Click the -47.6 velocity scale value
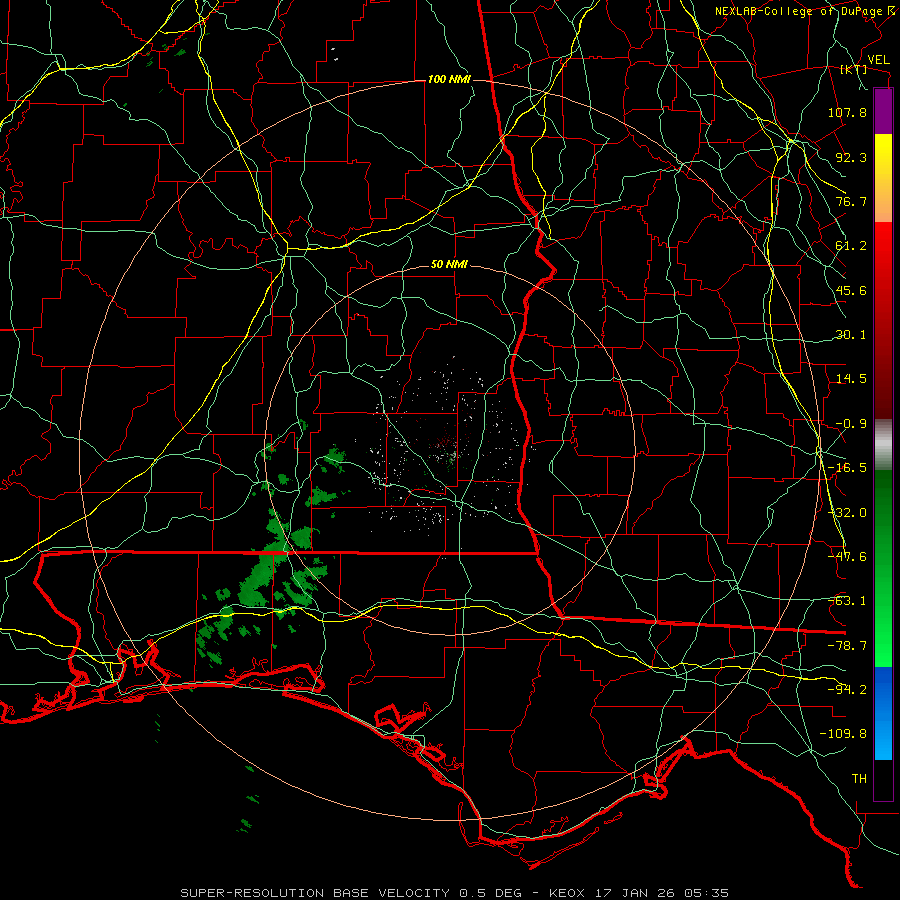Viewport: 900px width, 900px height. [x=847, y=557]
